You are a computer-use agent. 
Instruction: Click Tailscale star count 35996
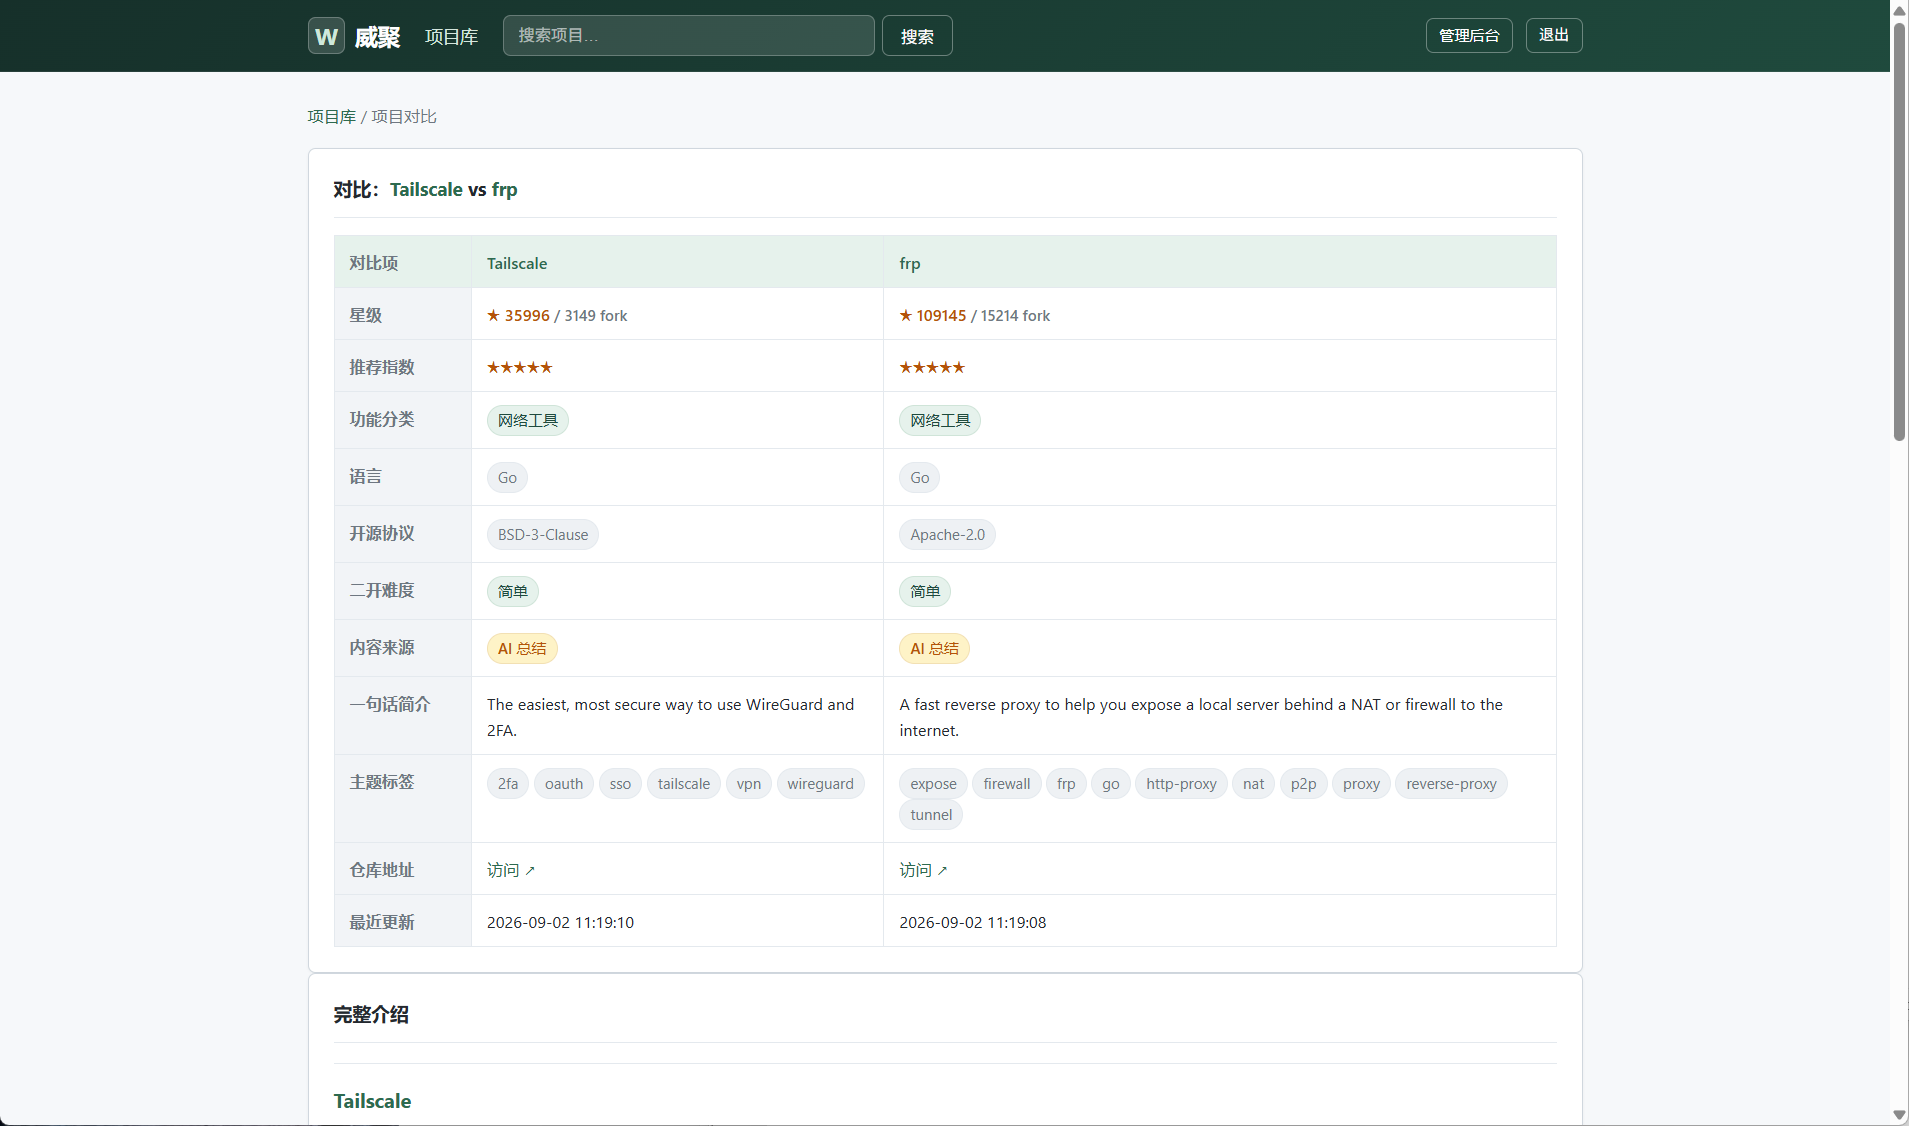[x=518, y=315]
